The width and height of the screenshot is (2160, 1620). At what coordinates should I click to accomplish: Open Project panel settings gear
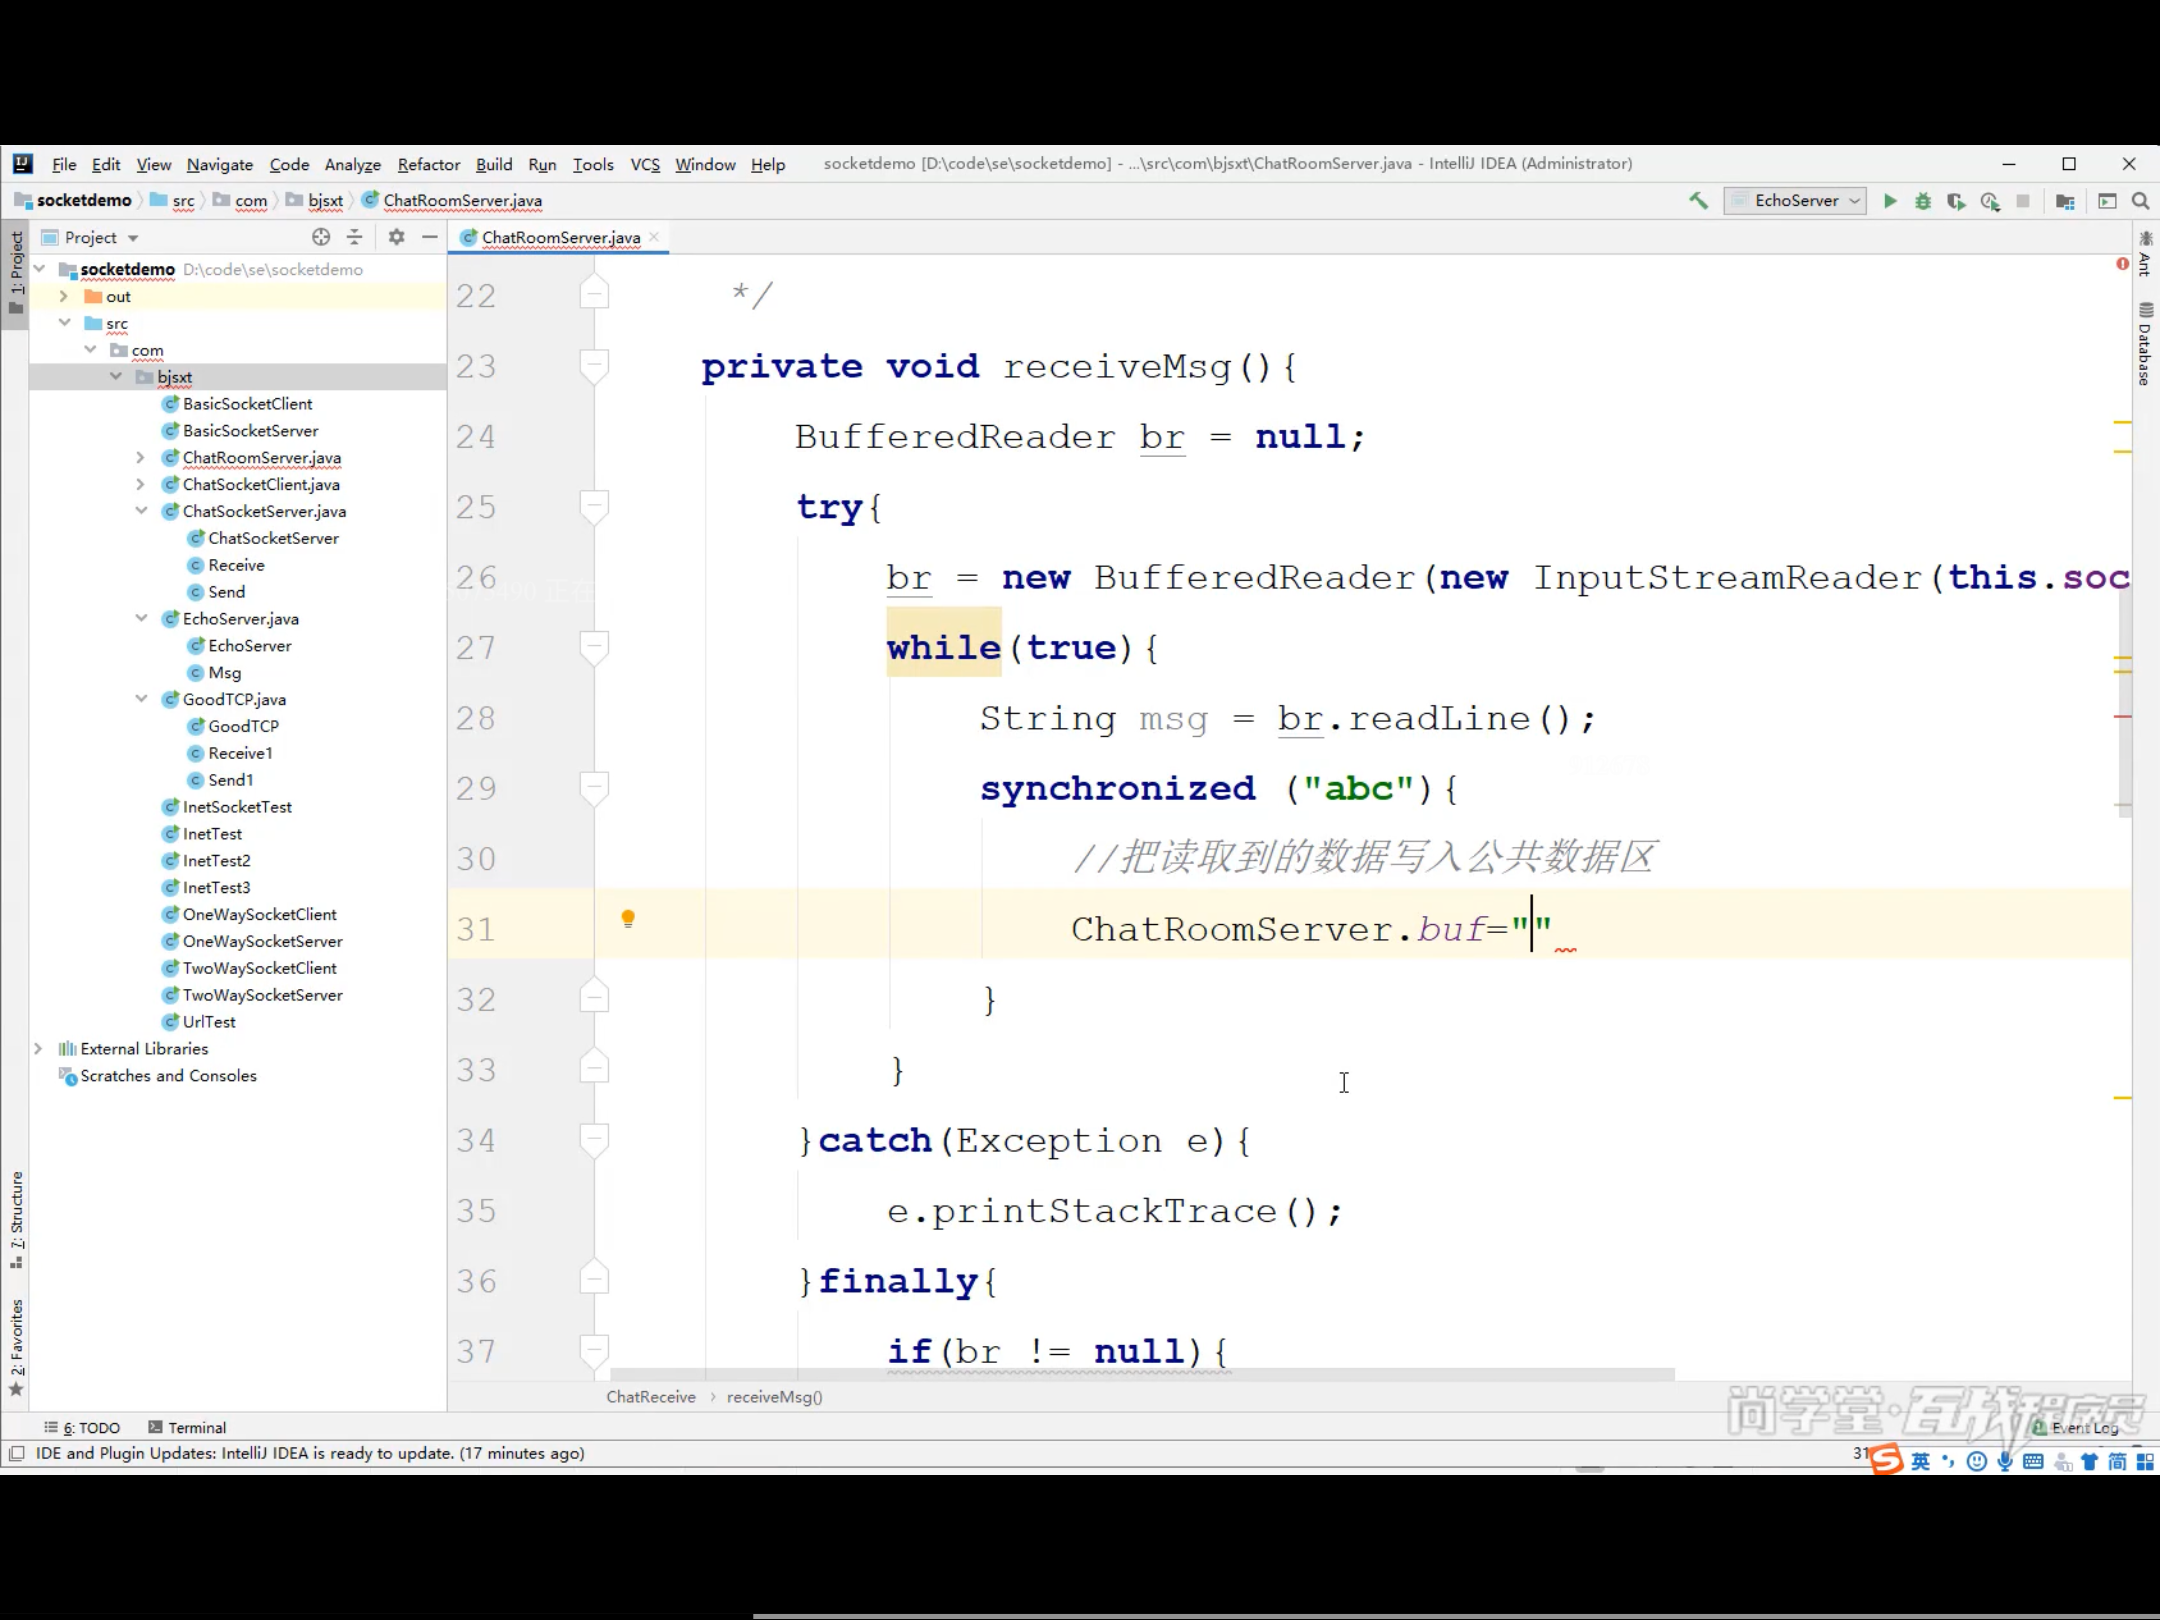[x=397, y=237]
